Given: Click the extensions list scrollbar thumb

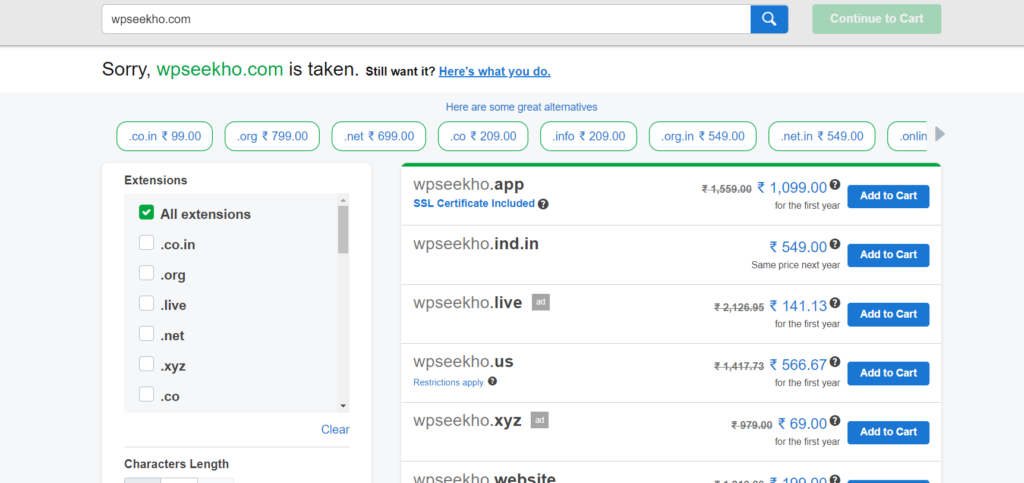Looking at the screenshot, I should [344, 229].
